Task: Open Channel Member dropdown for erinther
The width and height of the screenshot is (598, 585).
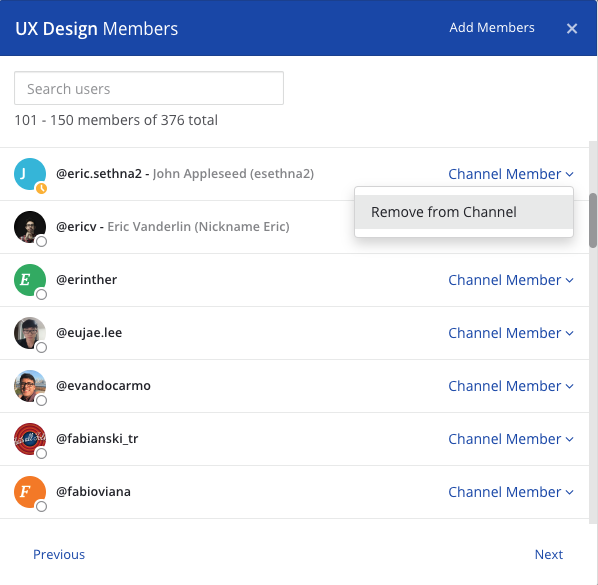Action: pyautogui.click(x=511, y=280)
